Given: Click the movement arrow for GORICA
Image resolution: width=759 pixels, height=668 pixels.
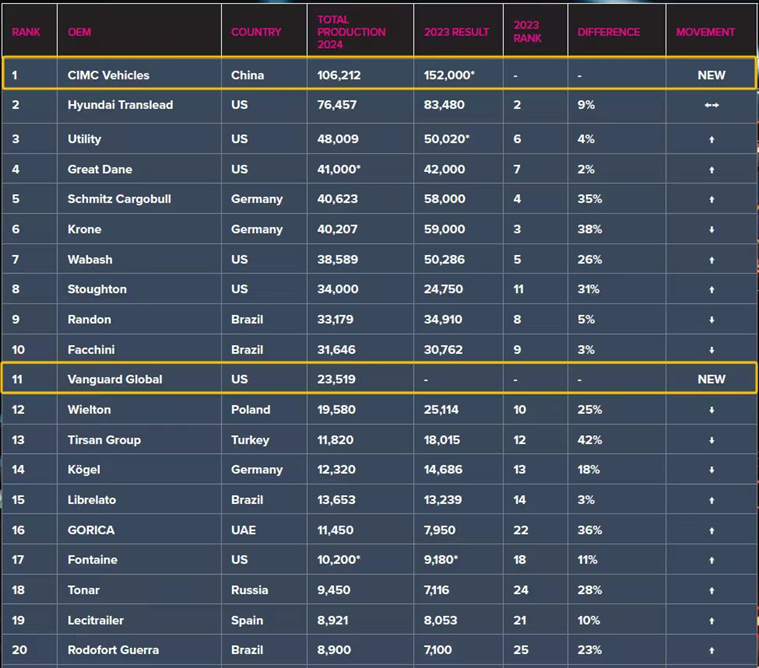Looking at the screenshot, I should pyautogui.click(x=711, y=530).
